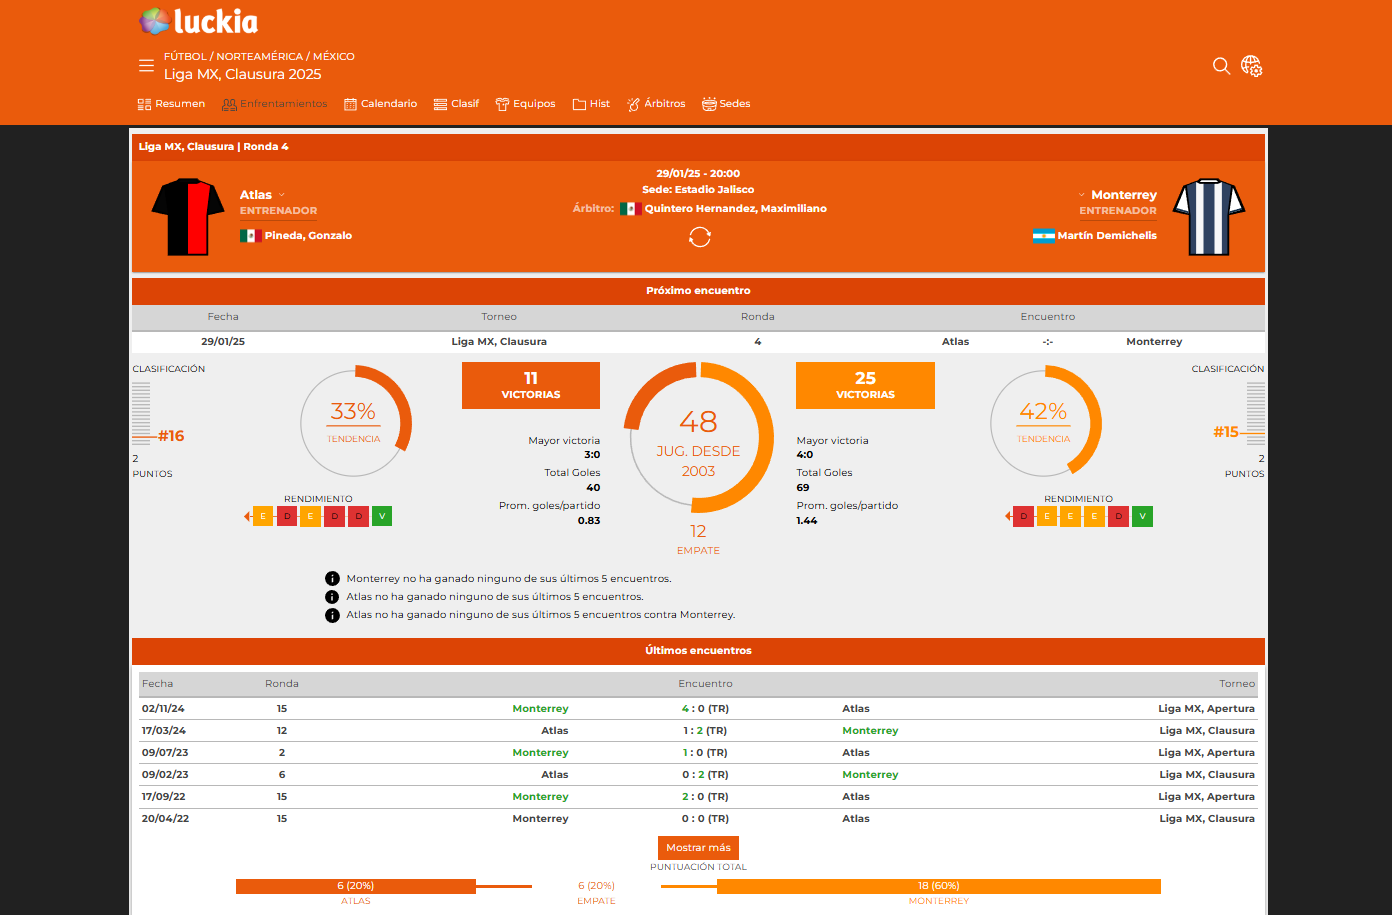Click the swap teams refresh icon
The width and height of the screenshot is (1392, 915).
click(x=700, y=237)
